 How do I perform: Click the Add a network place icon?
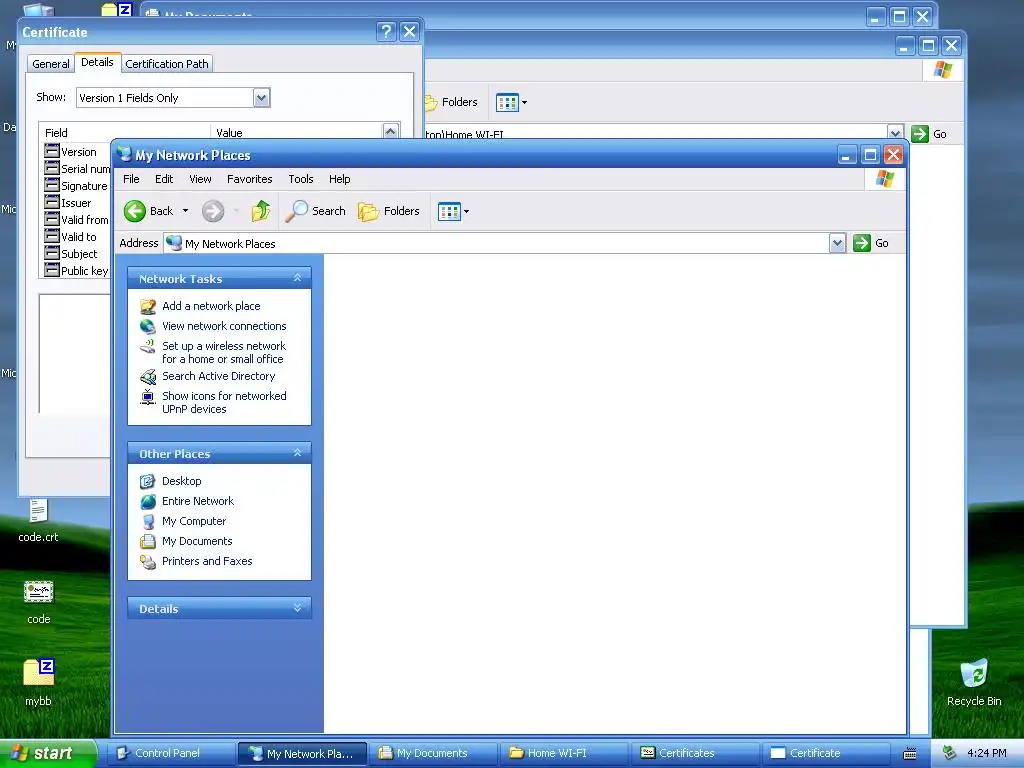(148, 306)
